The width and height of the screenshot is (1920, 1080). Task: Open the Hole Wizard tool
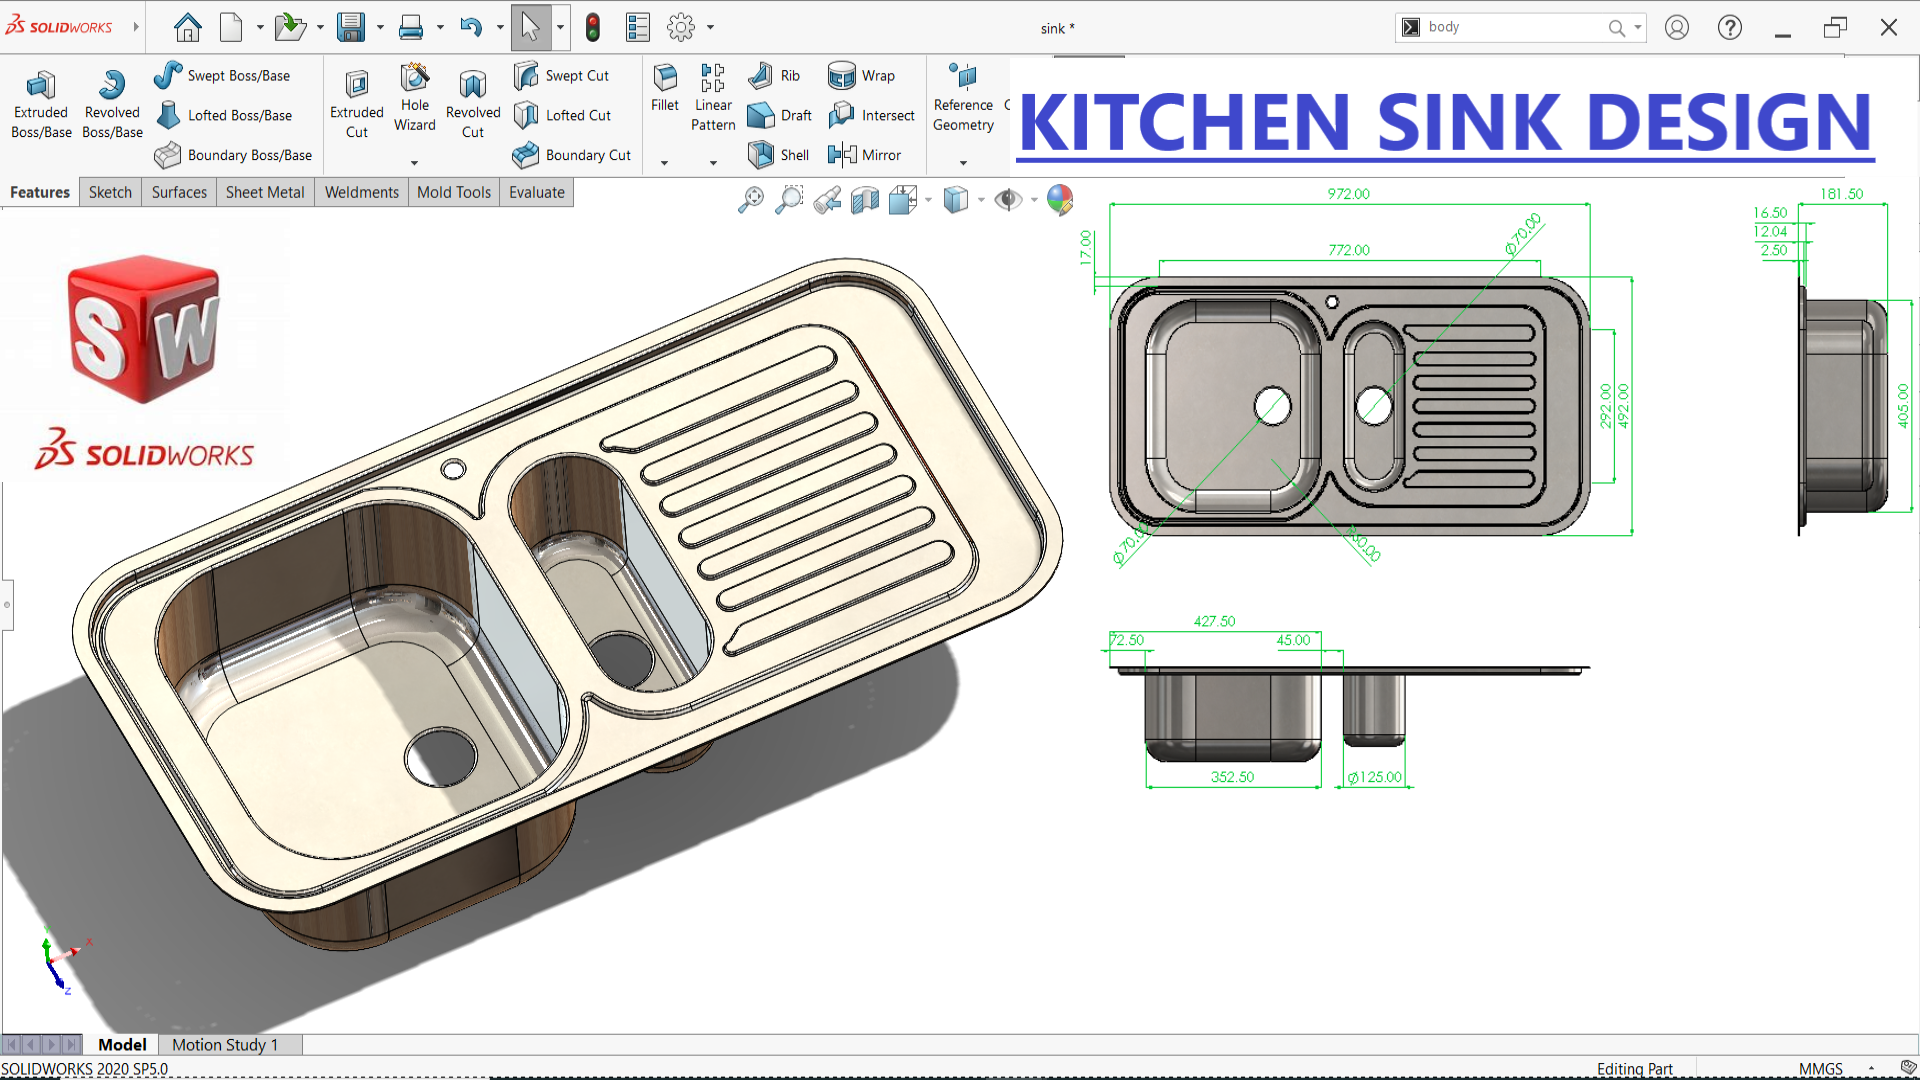point(414,97)
